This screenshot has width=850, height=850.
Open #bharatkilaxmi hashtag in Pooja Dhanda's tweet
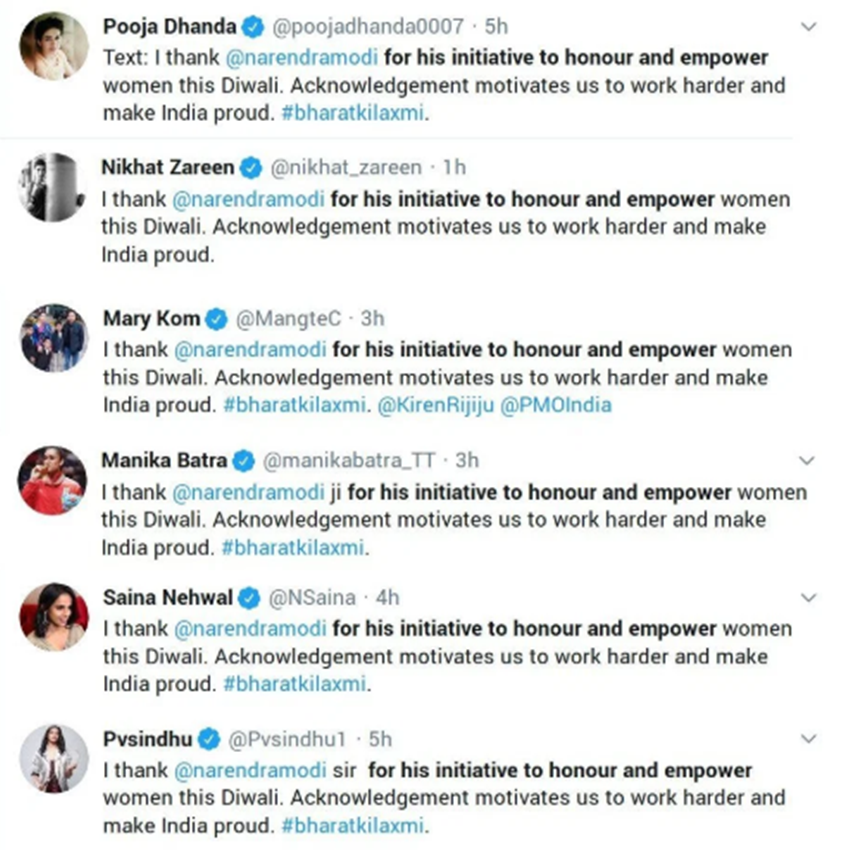pyautogui.click(x=355, y=113)
